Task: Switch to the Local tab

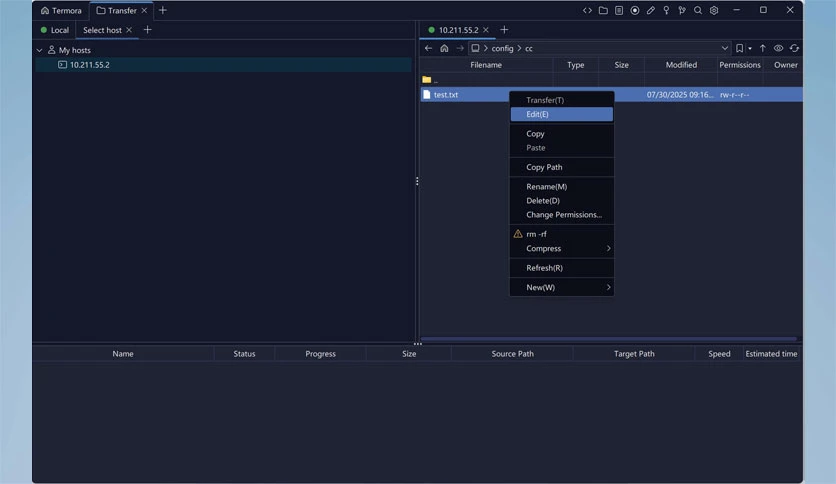Action: (x=55, y=30)
